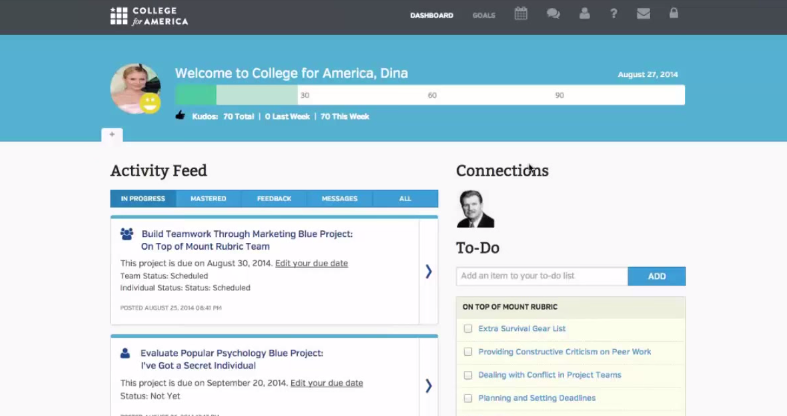This screenshot has width=787, height=416.
Task: Check Extra Survival Gear List item
Action: coord(468,329)
